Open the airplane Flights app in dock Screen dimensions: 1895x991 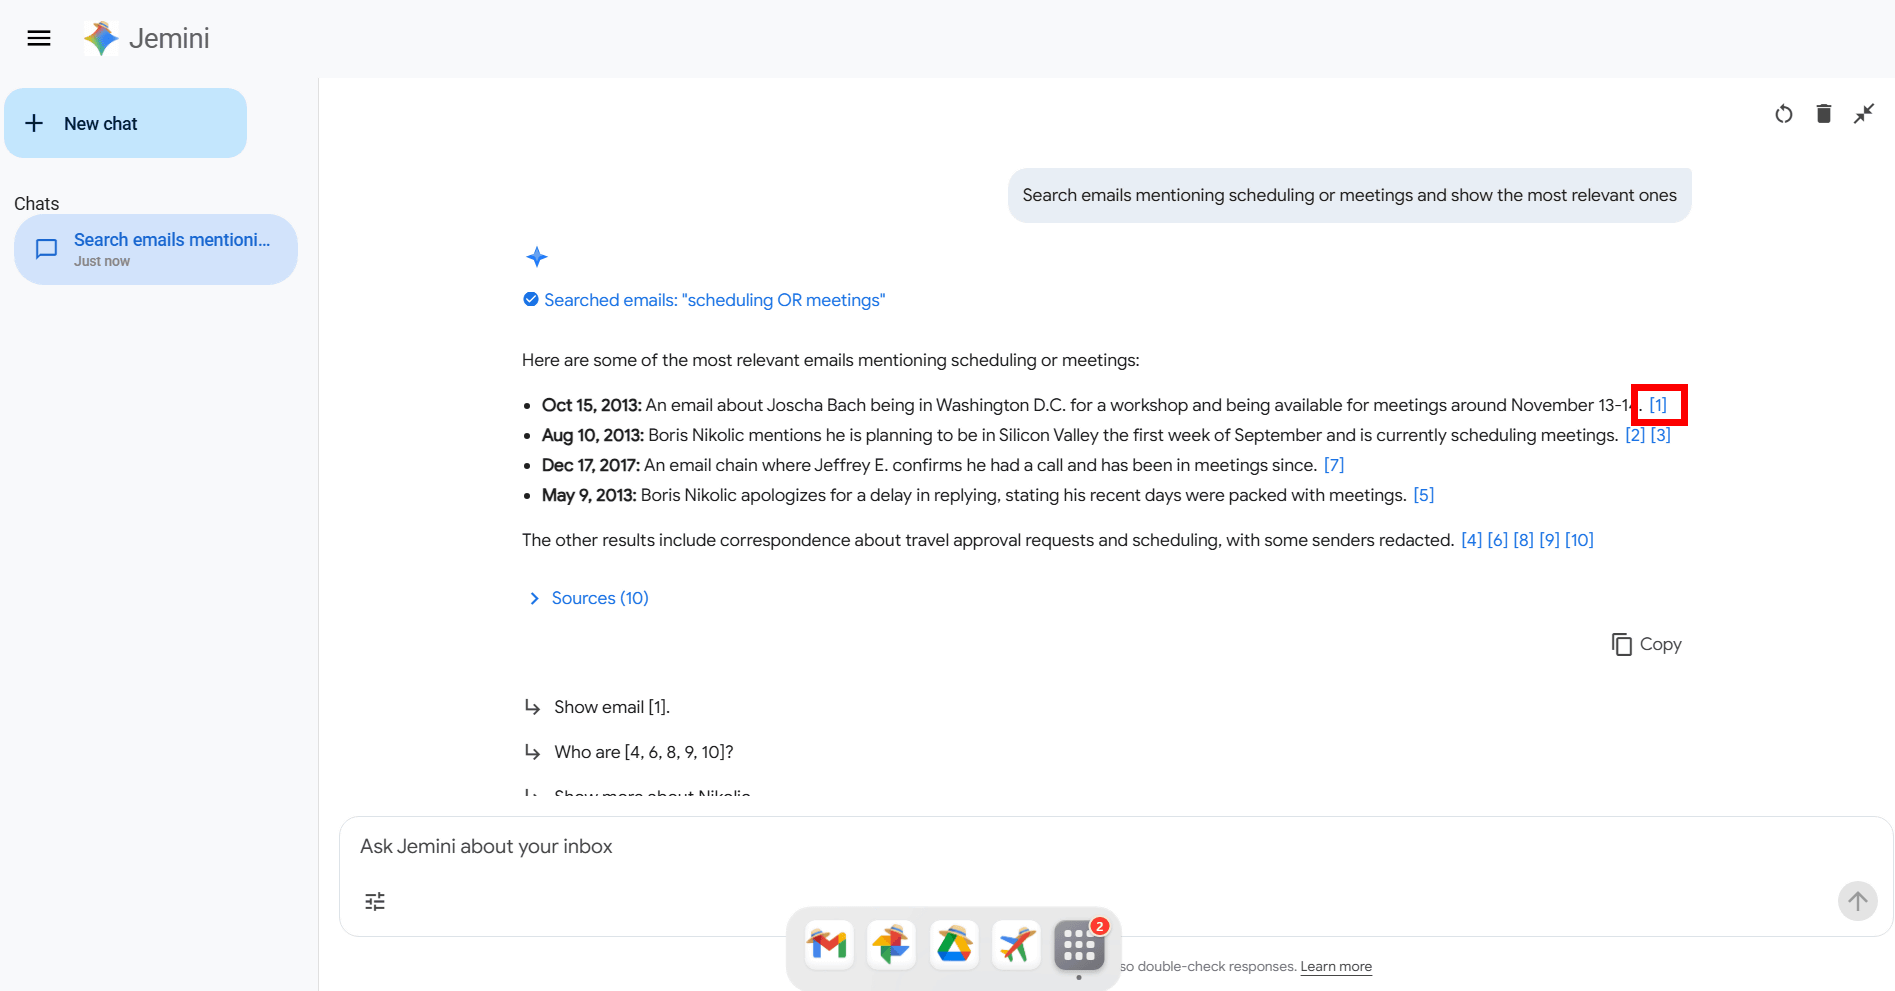click(x=1016, y=944)
